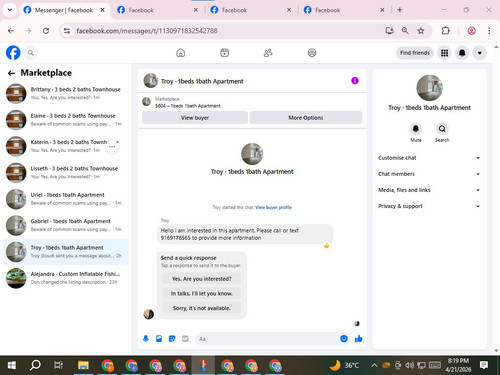Open the emoji picker in message box
This screenshot has height=375, width=500.
344,339
